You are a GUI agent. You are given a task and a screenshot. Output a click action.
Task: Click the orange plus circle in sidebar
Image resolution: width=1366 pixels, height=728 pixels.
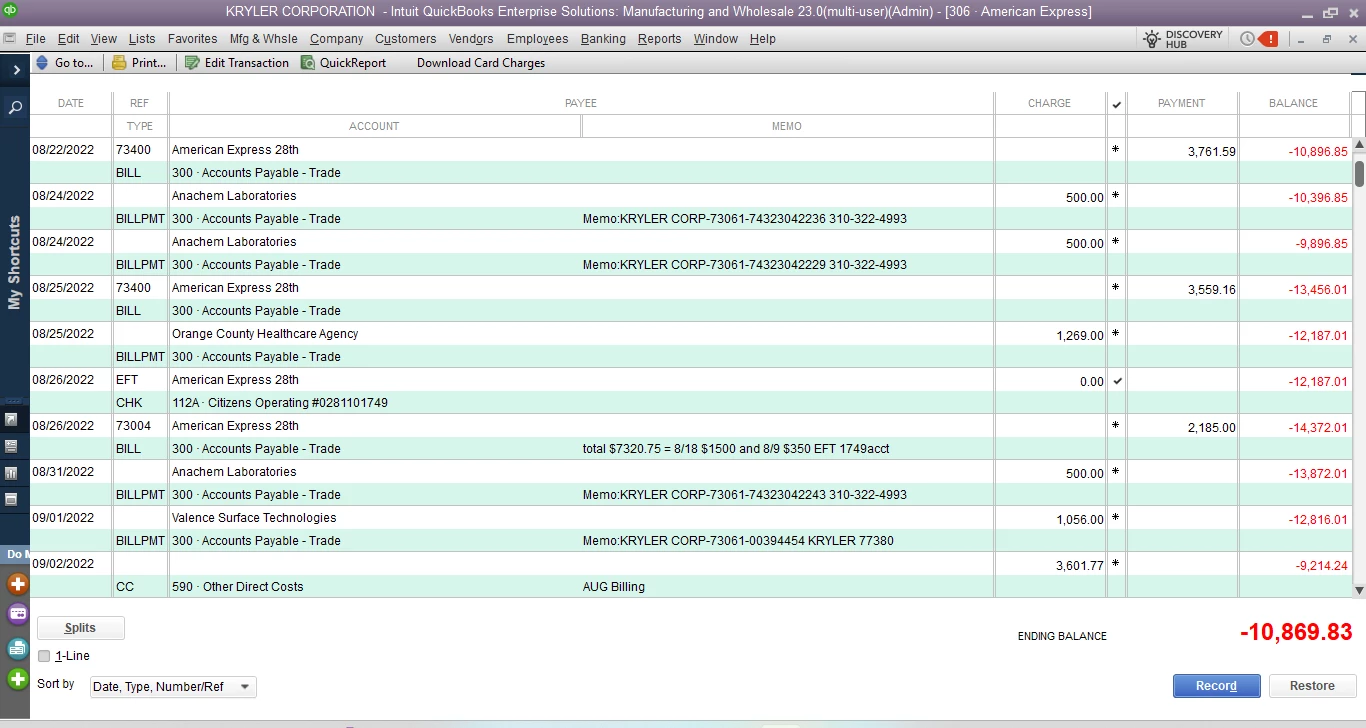pos(17,584)
